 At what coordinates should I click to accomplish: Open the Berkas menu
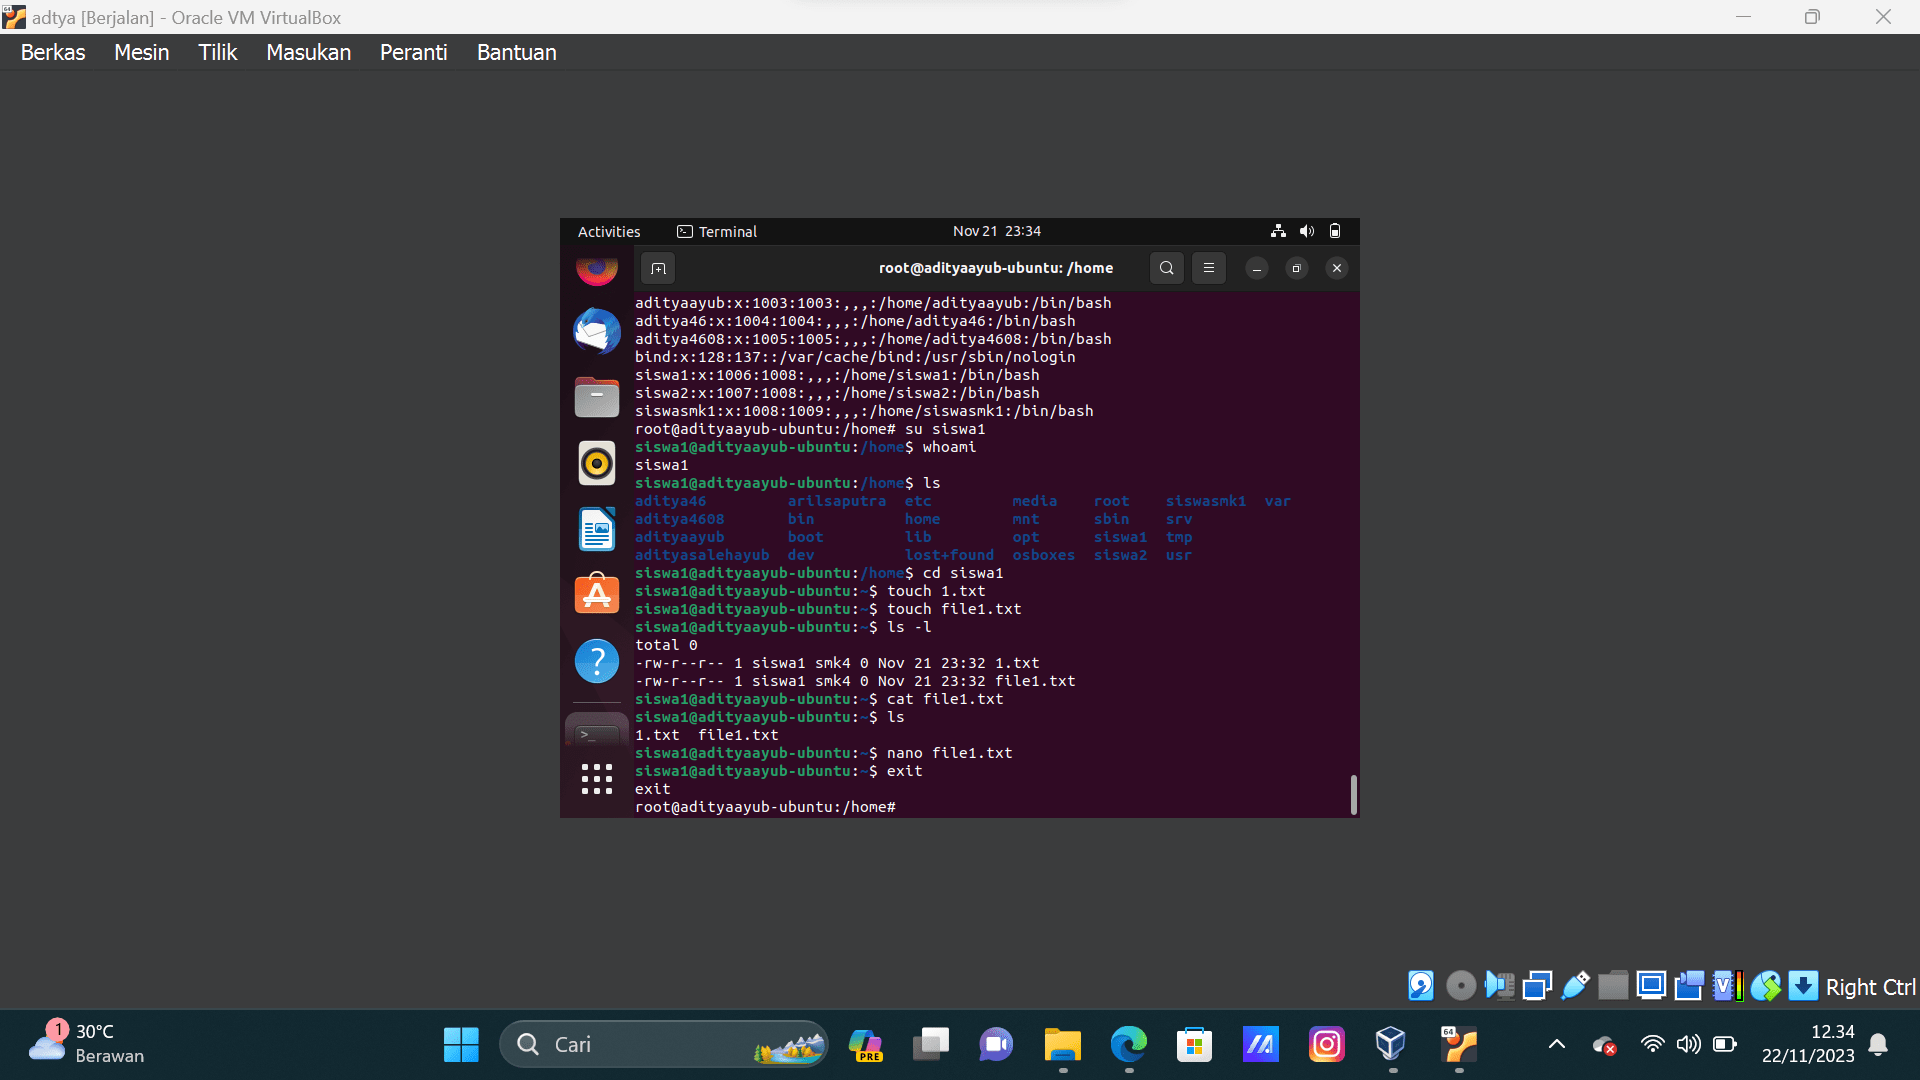(53, 52)
